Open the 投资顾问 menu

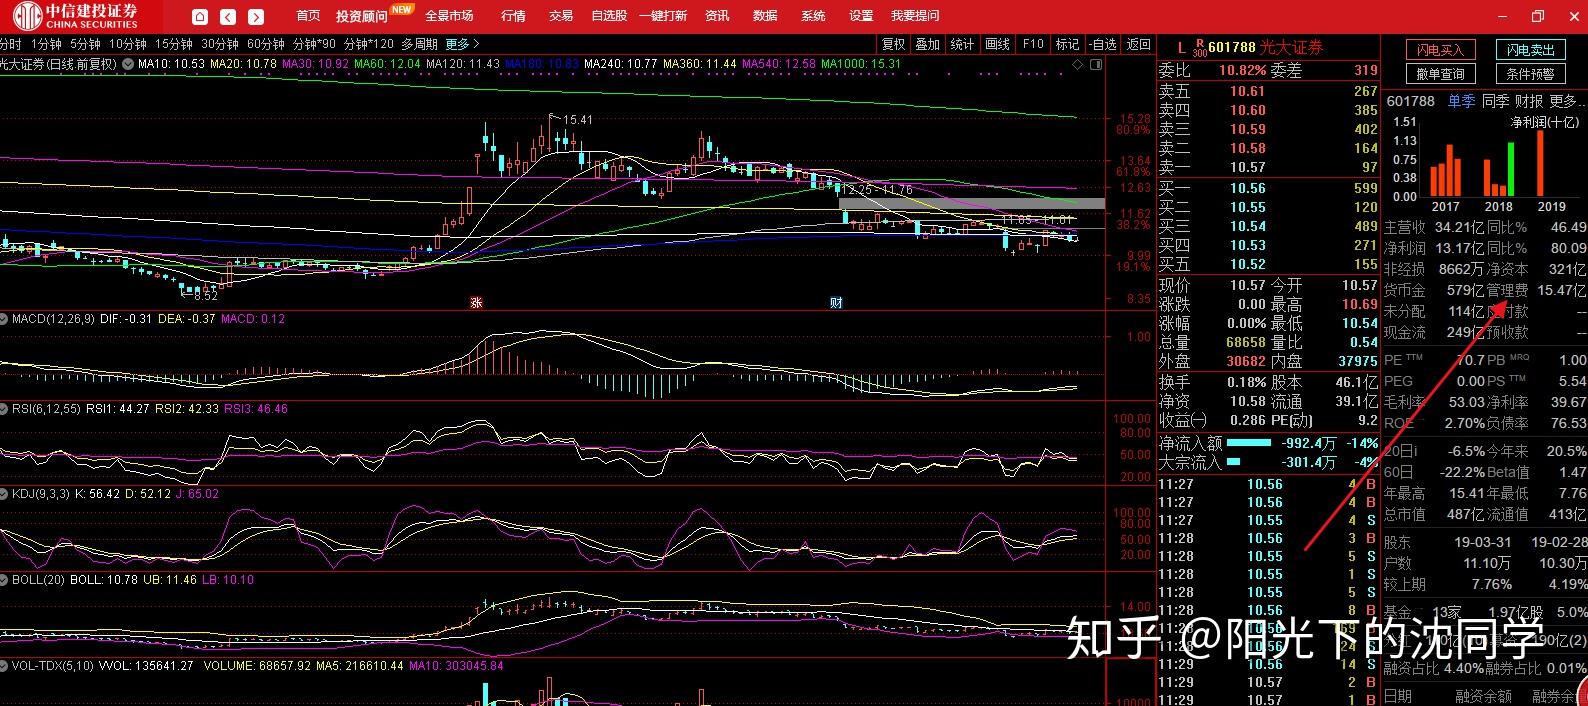coord(361,16)
